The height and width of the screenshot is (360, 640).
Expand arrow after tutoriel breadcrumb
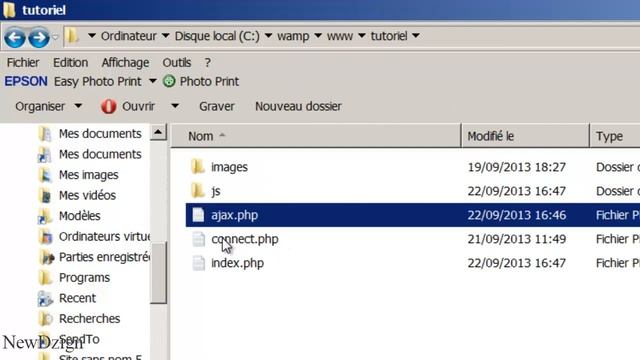(416, 36)
